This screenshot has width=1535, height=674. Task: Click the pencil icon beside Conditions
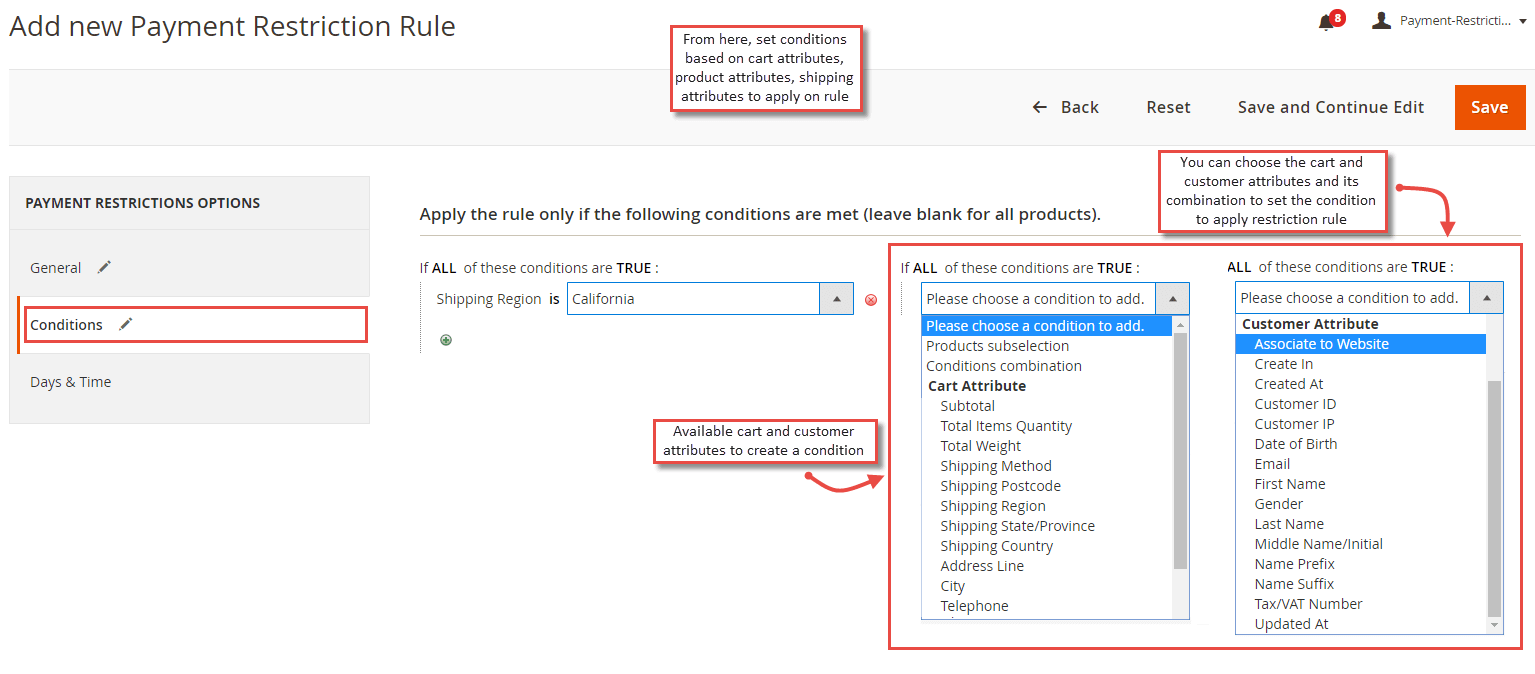pos(124,324)
